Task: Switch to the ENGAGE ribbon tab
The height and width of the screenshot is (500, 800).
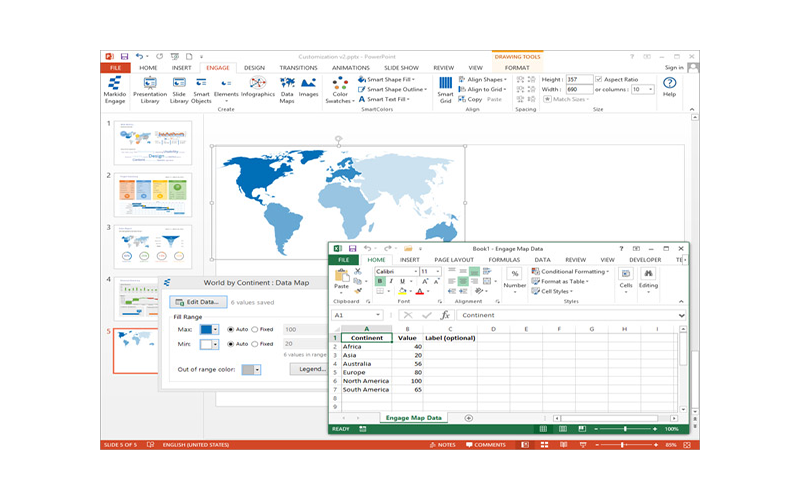Action: click(218, 68)
